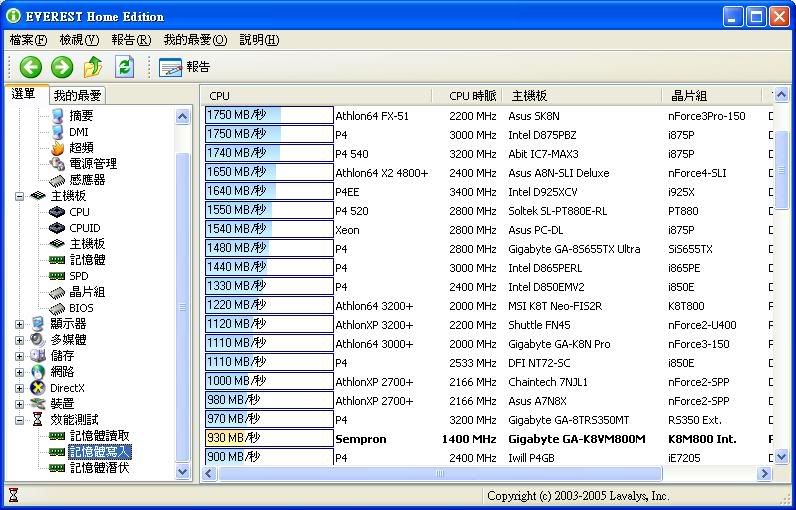This screenshot has height=510, width=796.
Task: Click the green Forward arrow button
Action: [x=62, y=67]
